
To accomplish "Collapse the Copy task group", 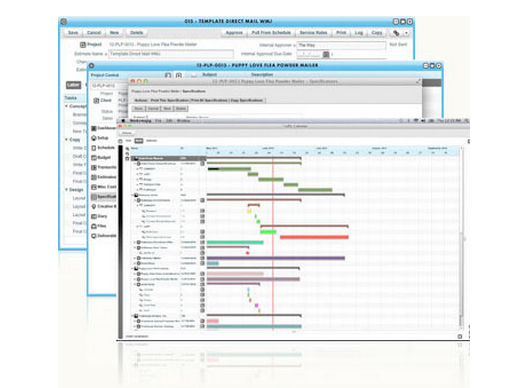I will (67, 139).
